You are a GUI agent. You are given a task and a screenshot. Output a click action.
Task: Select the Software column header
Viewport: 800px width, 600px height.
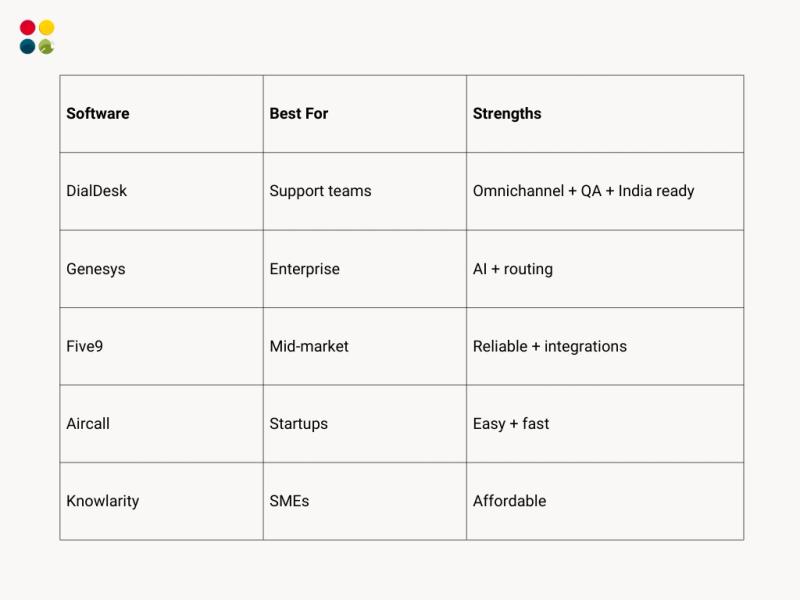[x=161, y=114]
